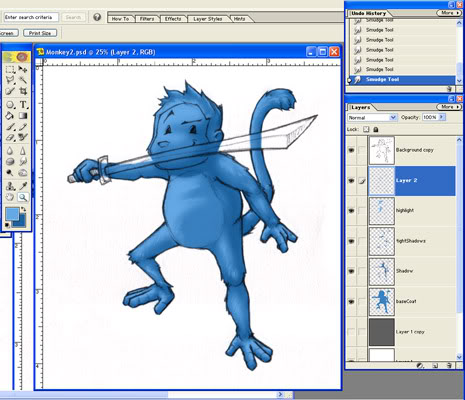Screen dimensions: 465x400
Task: Select the Brush tool
Action: (10, 127)
